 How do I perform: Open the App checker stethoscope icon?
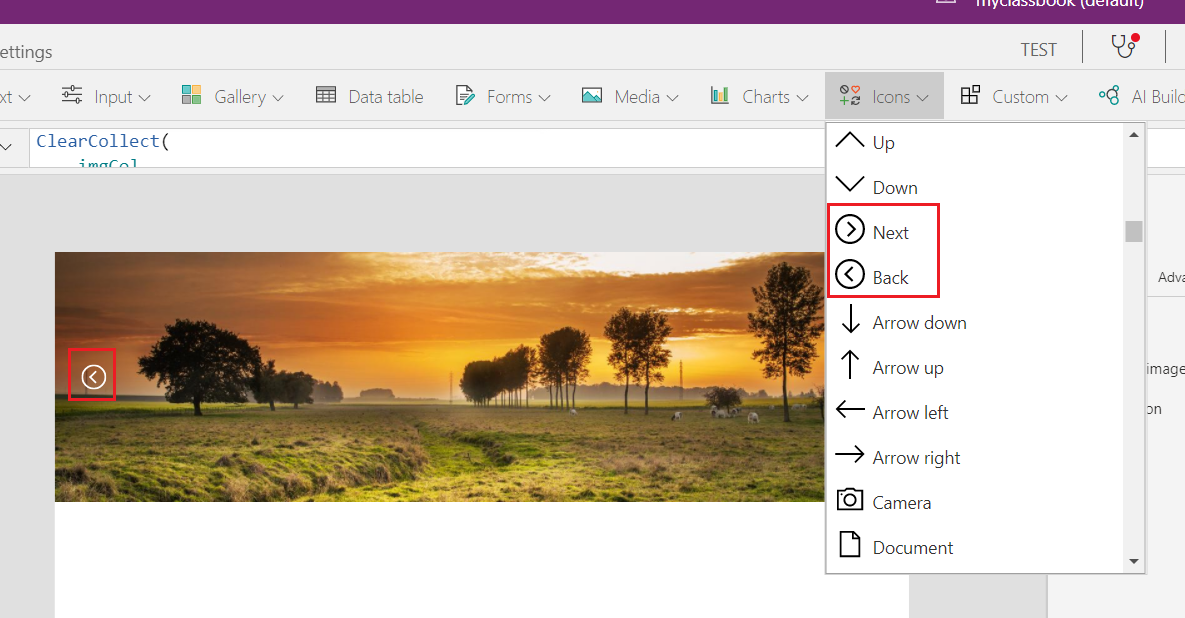(1122, 46)
